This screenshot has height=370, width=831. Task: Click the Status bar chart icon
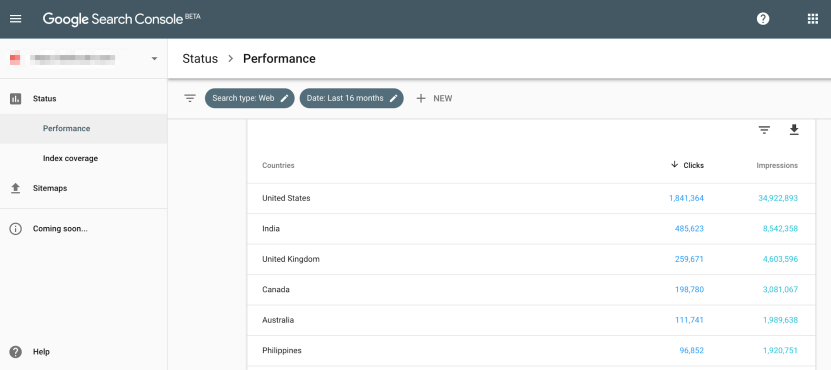(15, 99)
